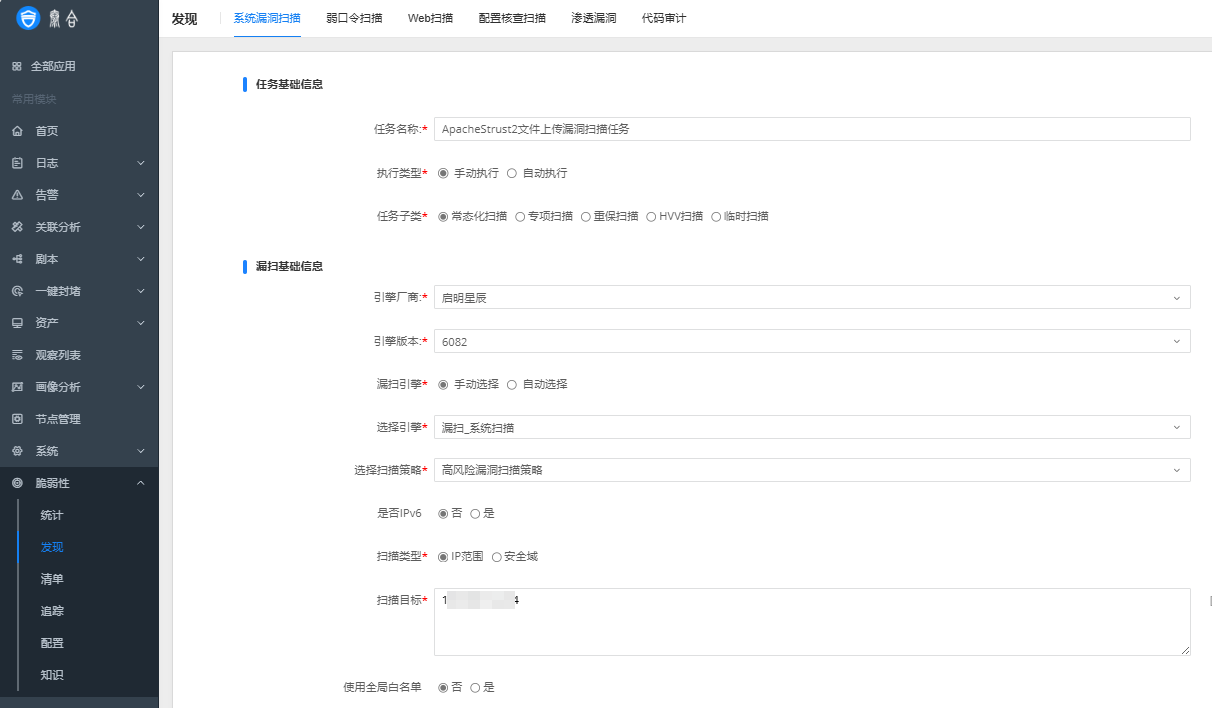Open the 日志 logs icon
Viewport: 1212px width, 708px height.
pyautogui.click(x=14, y=162)
